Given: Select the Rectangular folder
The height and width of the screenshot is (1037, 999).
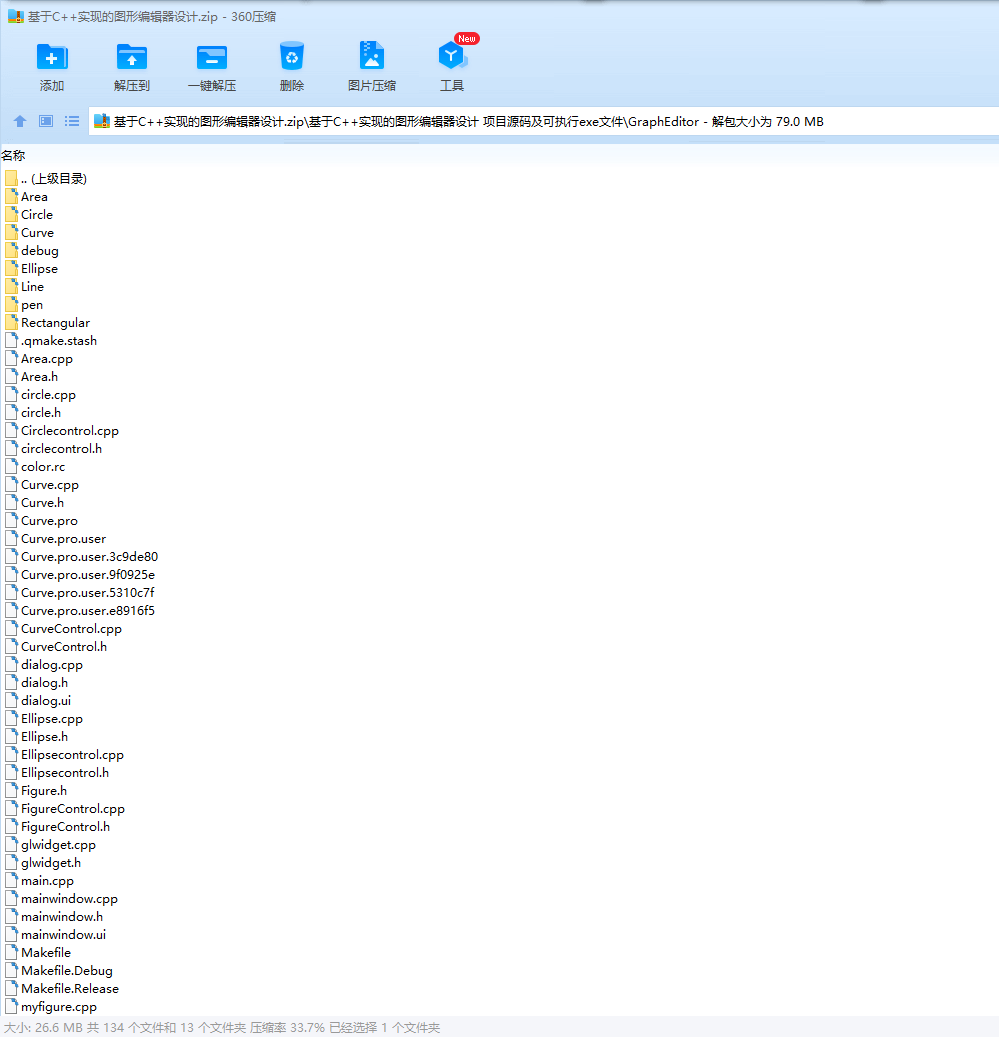Looking at the screenshot, I should click(47, 323).
